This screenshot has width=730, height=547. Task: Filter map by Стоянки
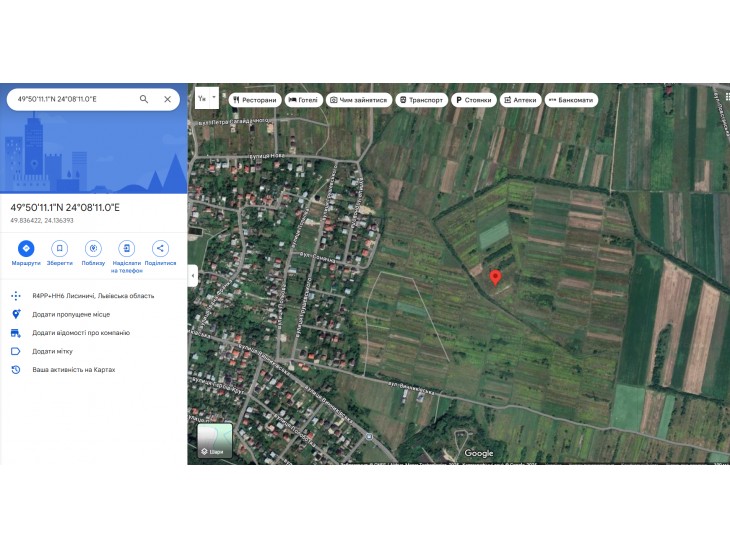(x=473, y=100)
